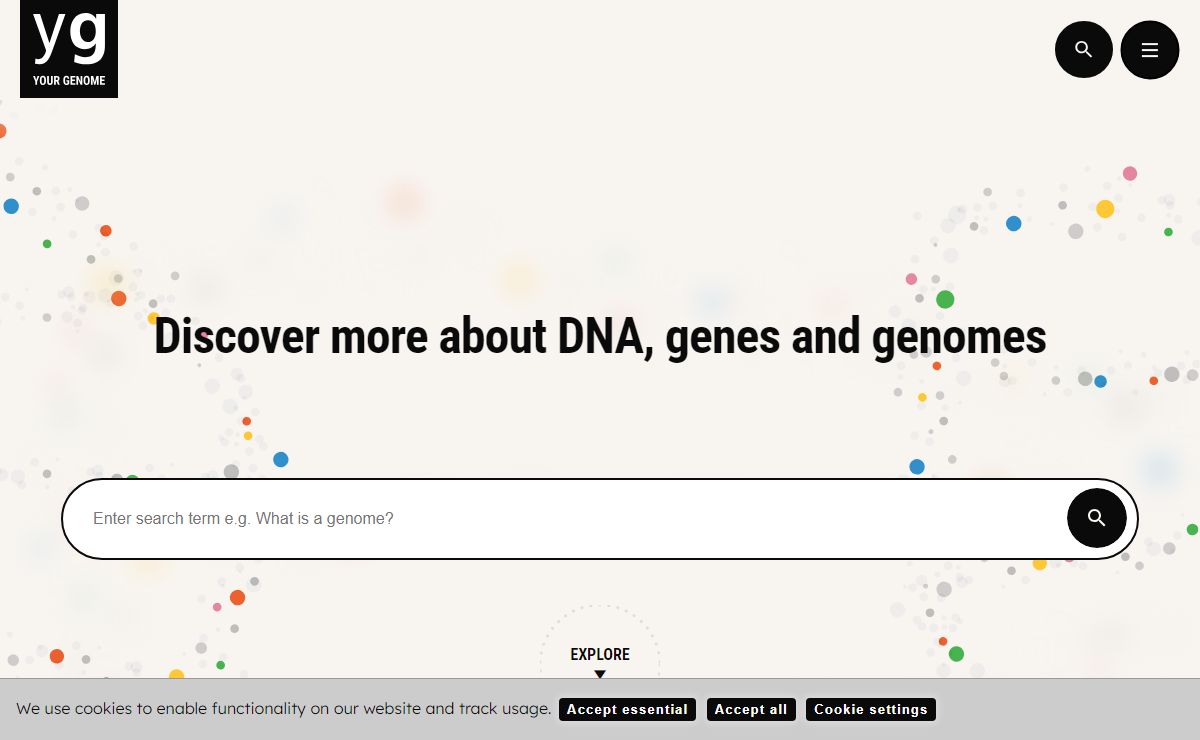Open the header search magnifier icon
Viewport: 1200px width, 740px height.
point(1084,49)
